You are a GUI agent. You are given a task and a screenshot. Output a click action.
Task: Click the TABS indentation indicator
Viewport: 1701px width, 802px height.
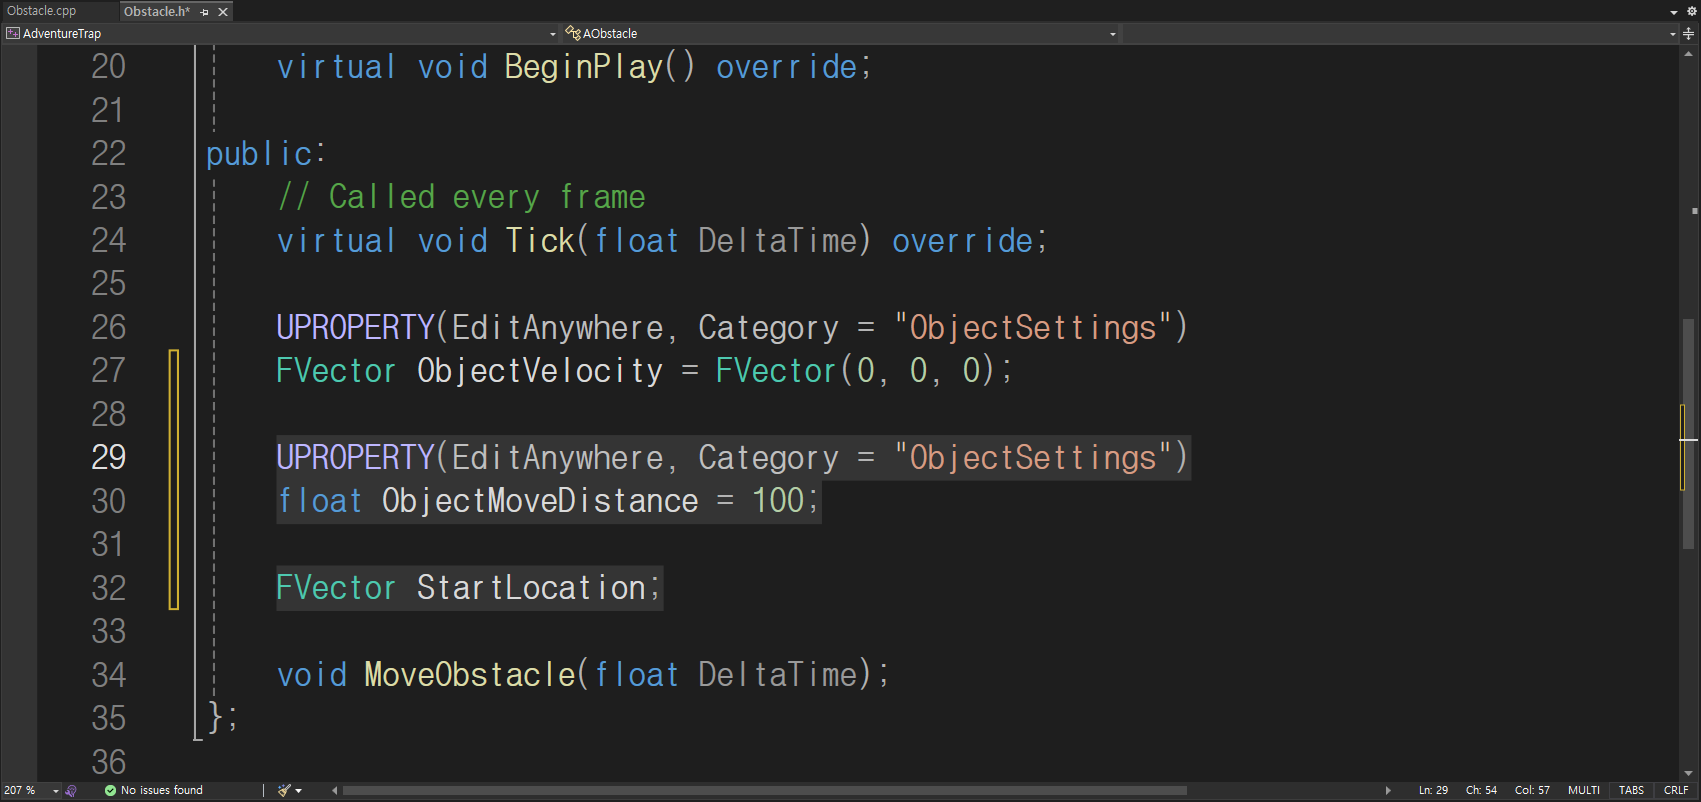[1631, 790]
